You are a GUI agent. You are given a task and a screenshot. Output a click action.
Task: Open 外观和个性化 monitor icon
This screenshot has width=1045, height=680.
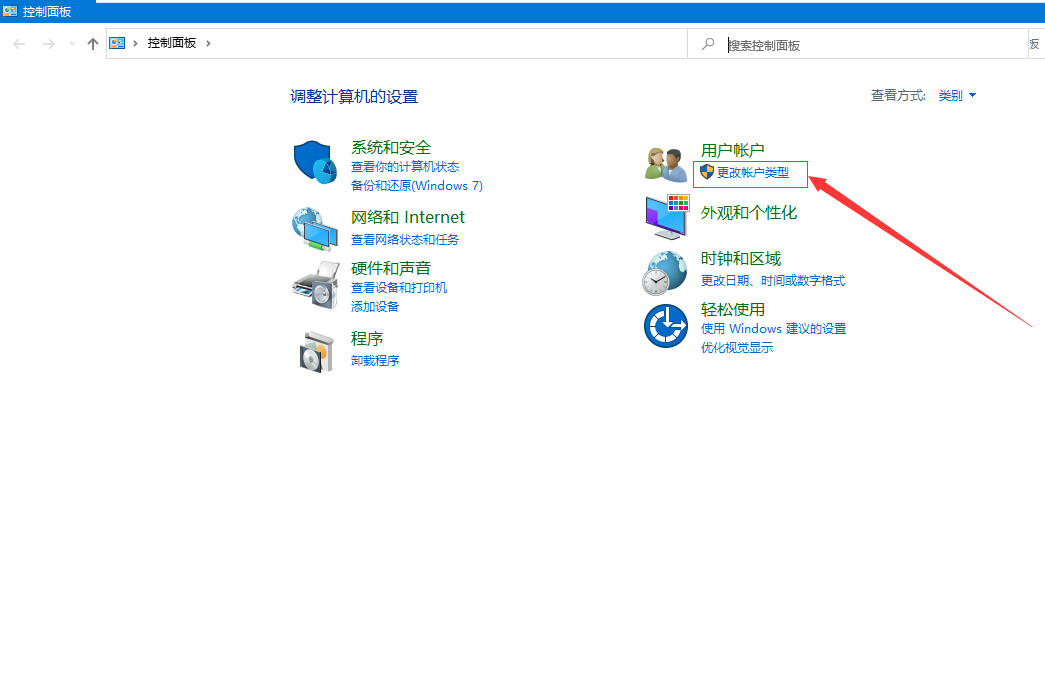tap(665, 215)
